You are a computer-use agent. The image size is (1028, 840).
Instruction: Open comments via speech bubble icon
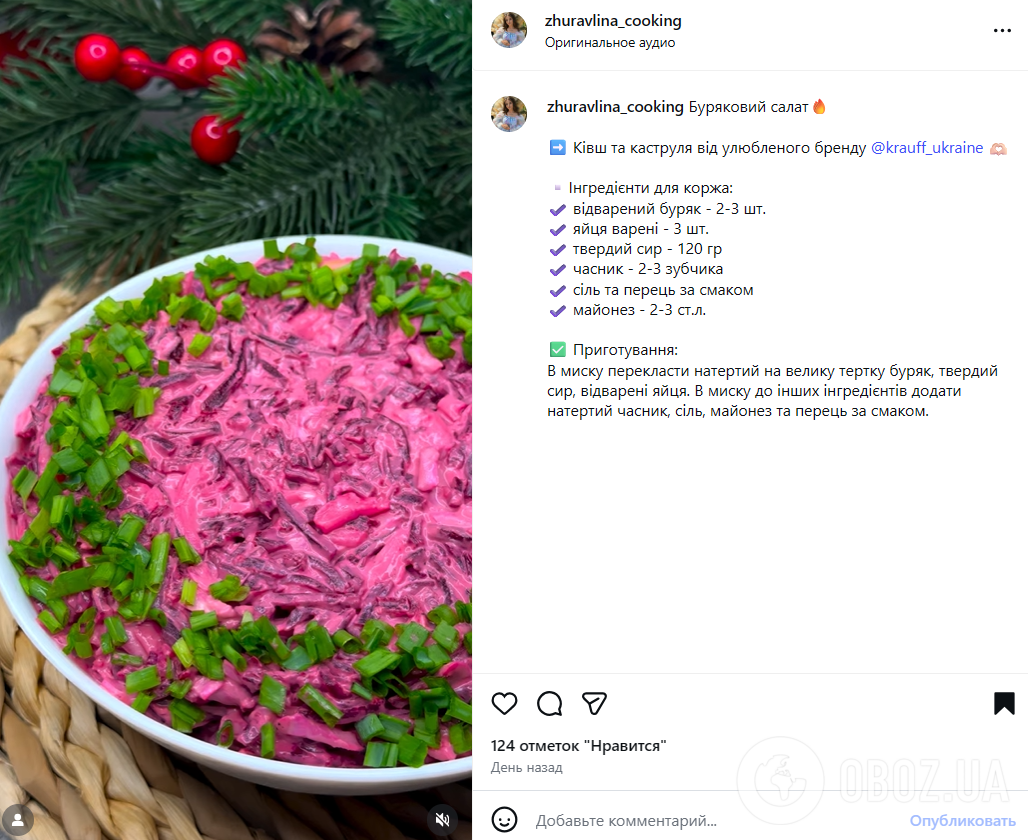[549, 704]
